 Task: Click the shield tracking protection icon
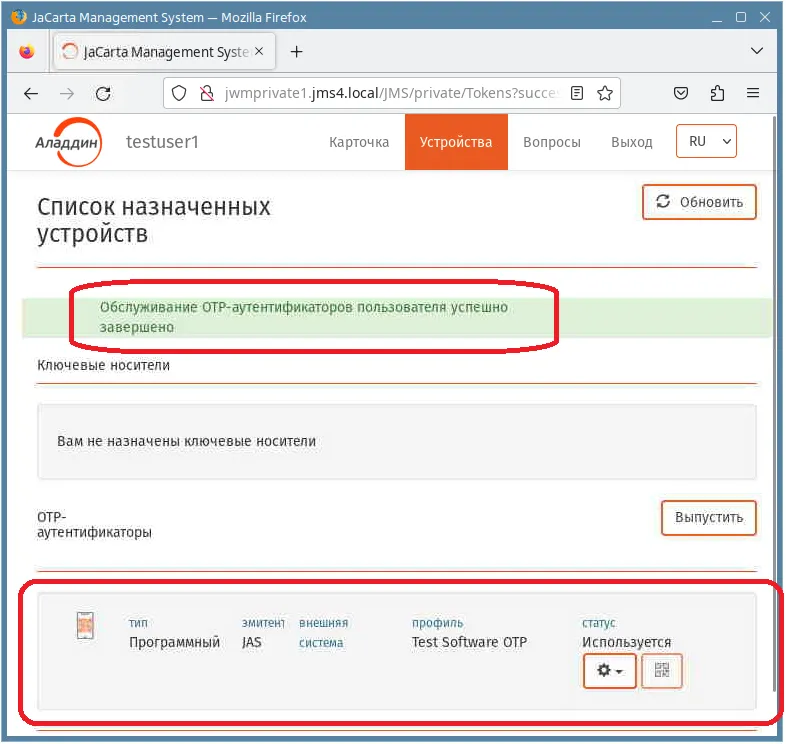(179, 93)
